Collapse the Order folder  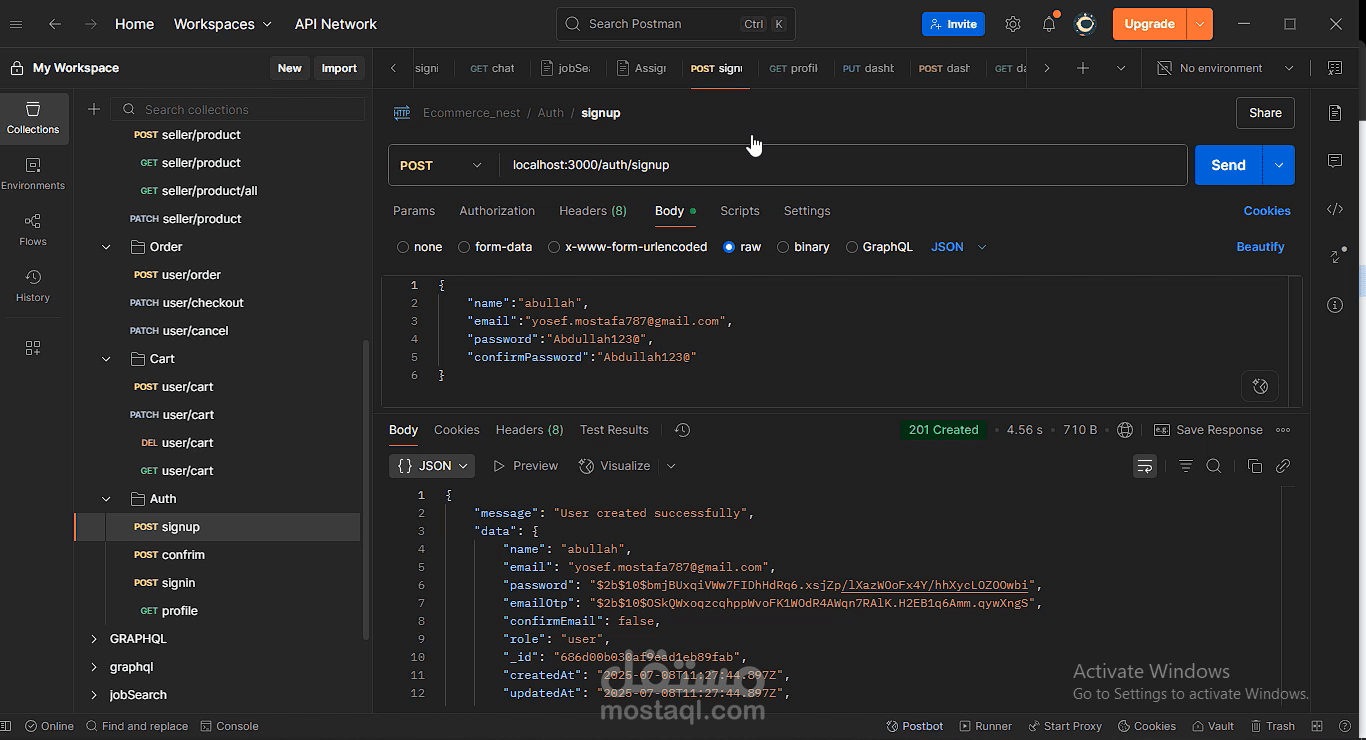[106, 247]
